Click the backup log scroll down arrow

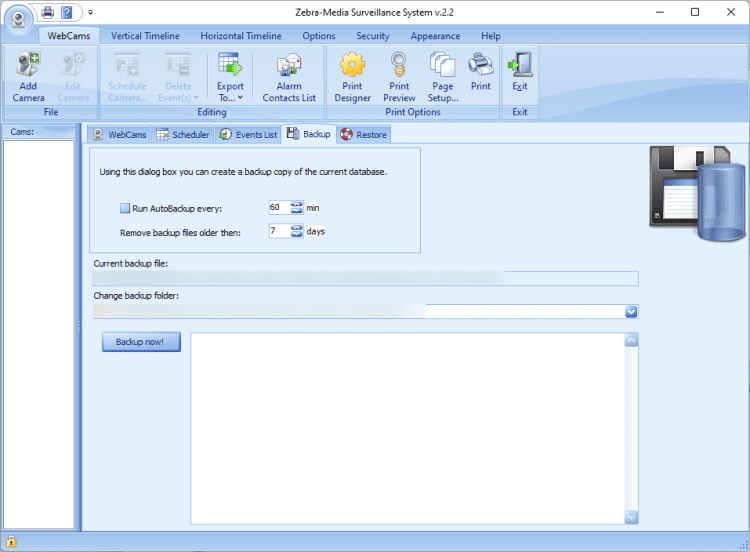click(x=631, y=517)
